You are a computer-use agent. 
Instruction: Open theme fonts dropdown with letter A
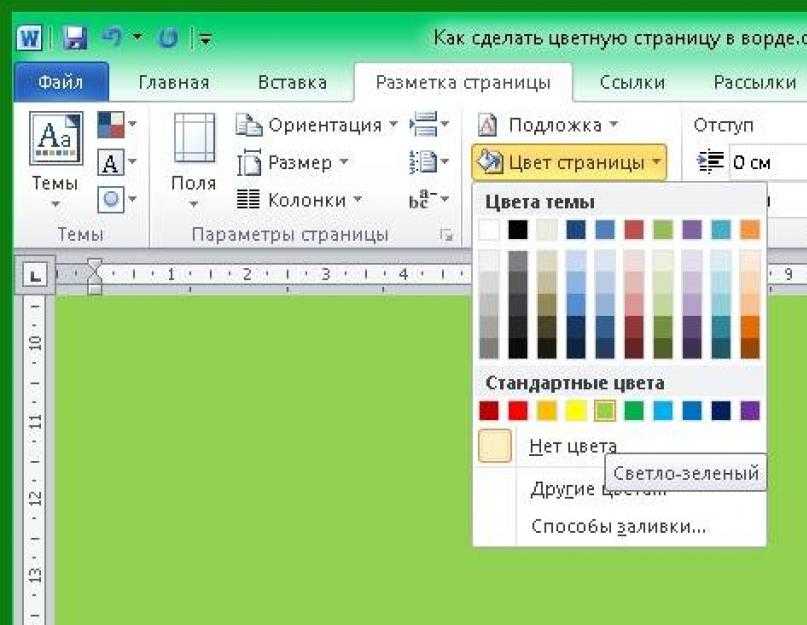pos(116,163)
